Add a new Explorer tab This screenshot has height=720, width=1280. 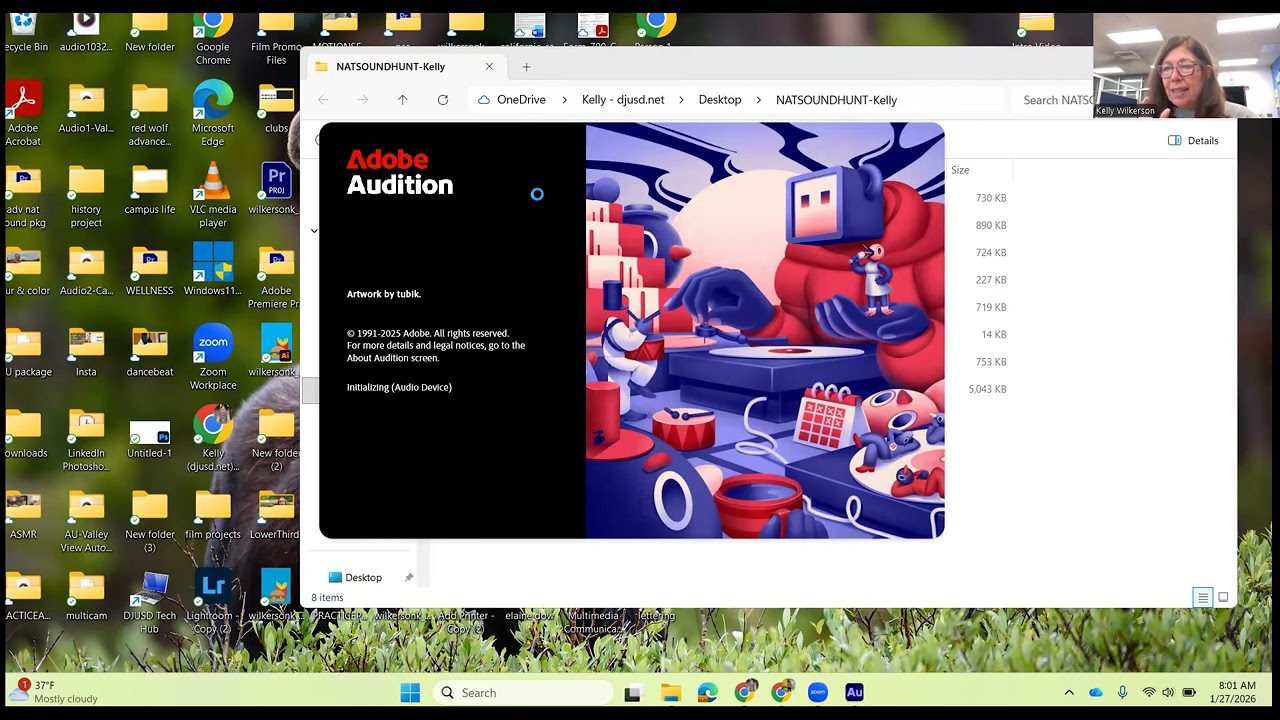(526, 67)
